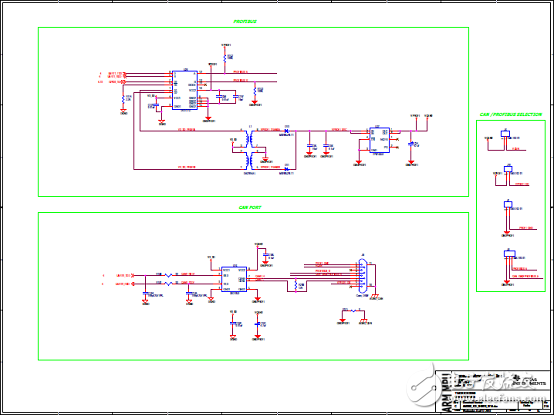The image size is (554, 415).
Task: Click the upper diode after the transformer
Action: point(287,131)
